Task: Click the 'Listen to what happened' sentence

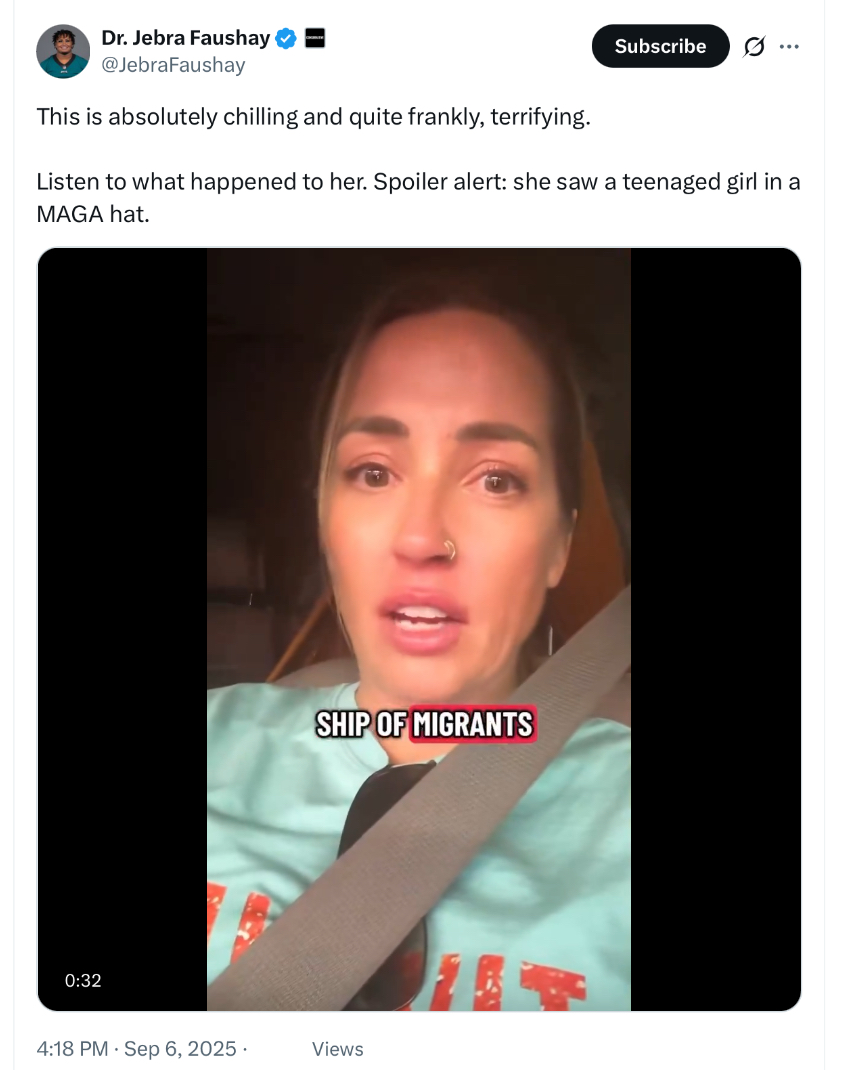Action: [x=203, y=182]
